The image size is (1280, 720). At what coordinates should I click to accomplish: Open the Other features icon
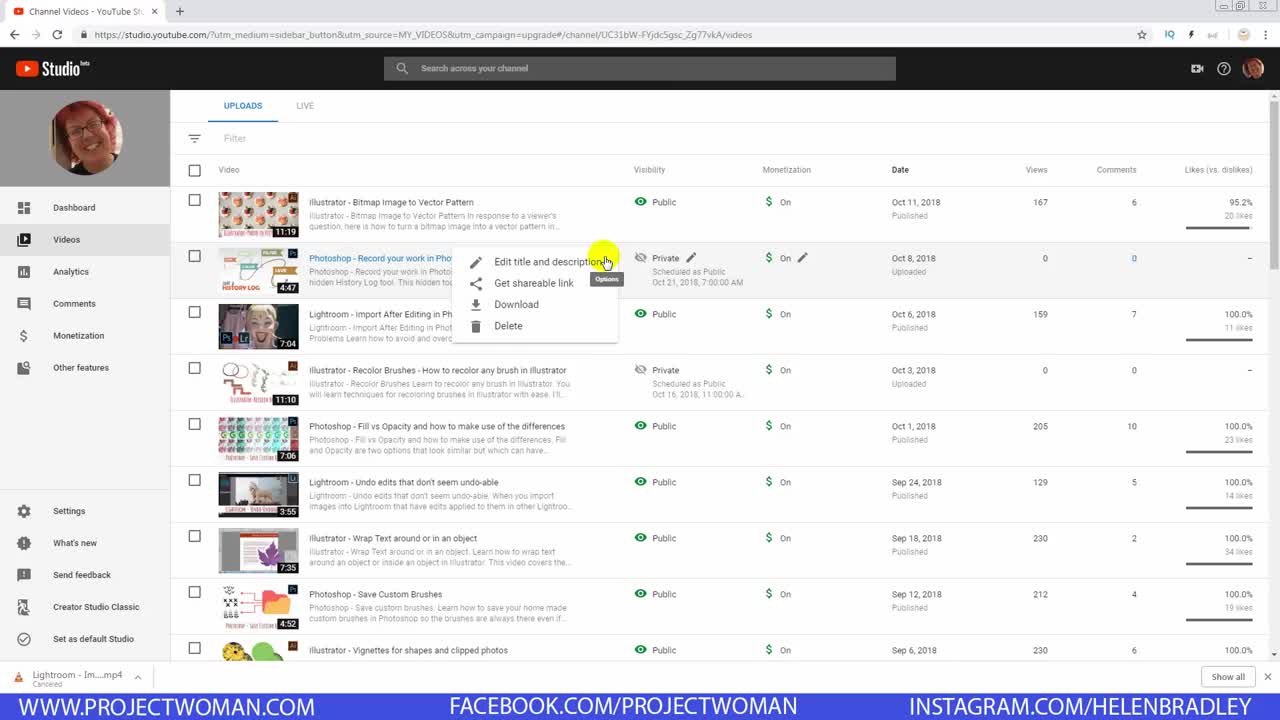[24, 368]
